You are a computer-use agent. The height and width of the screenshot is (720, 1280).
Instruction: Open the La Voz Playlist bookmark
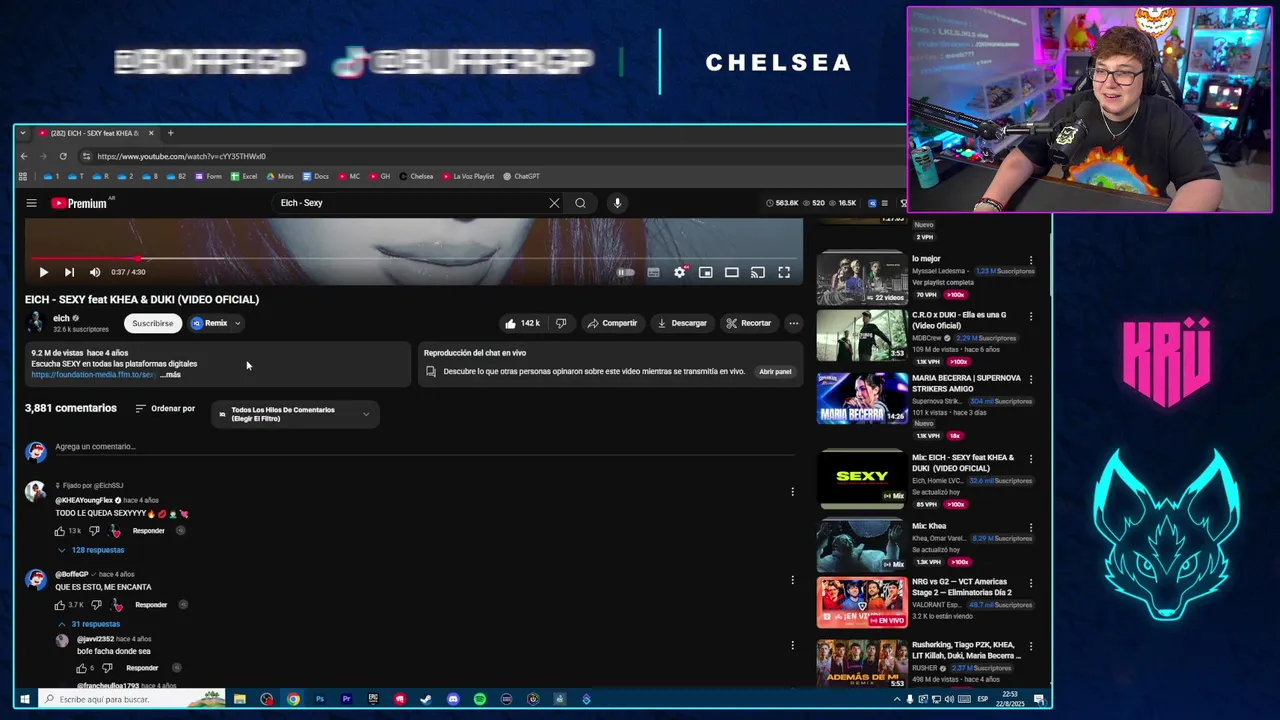[468, 176]
